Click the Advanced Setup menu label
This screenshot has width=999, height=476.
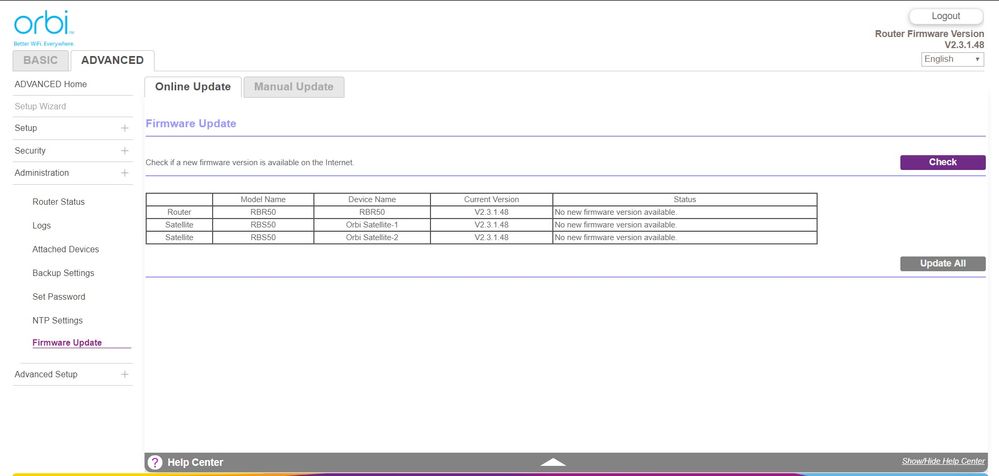[x=46, y=374]
